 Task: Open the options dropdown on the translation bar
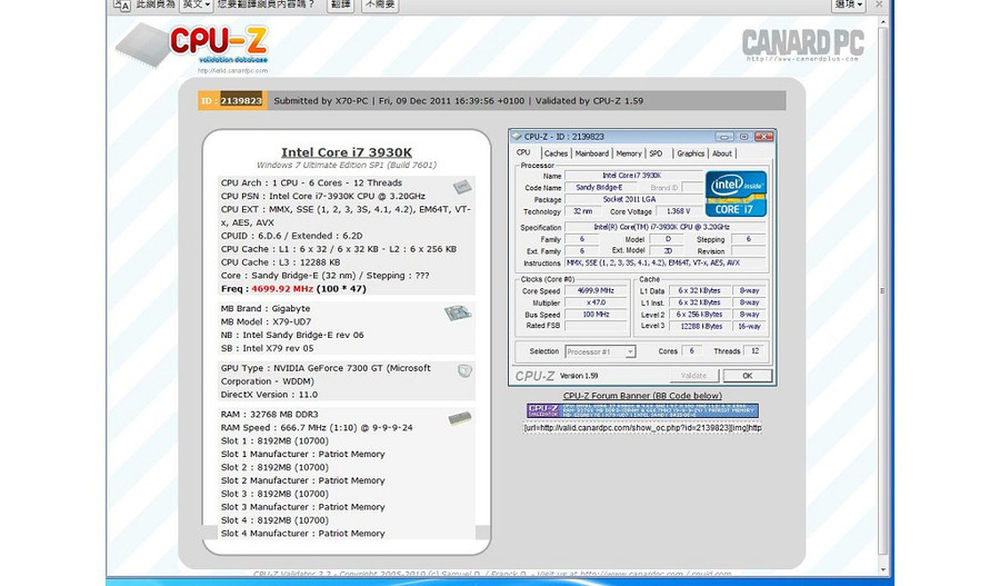click(x=848, y=5)
